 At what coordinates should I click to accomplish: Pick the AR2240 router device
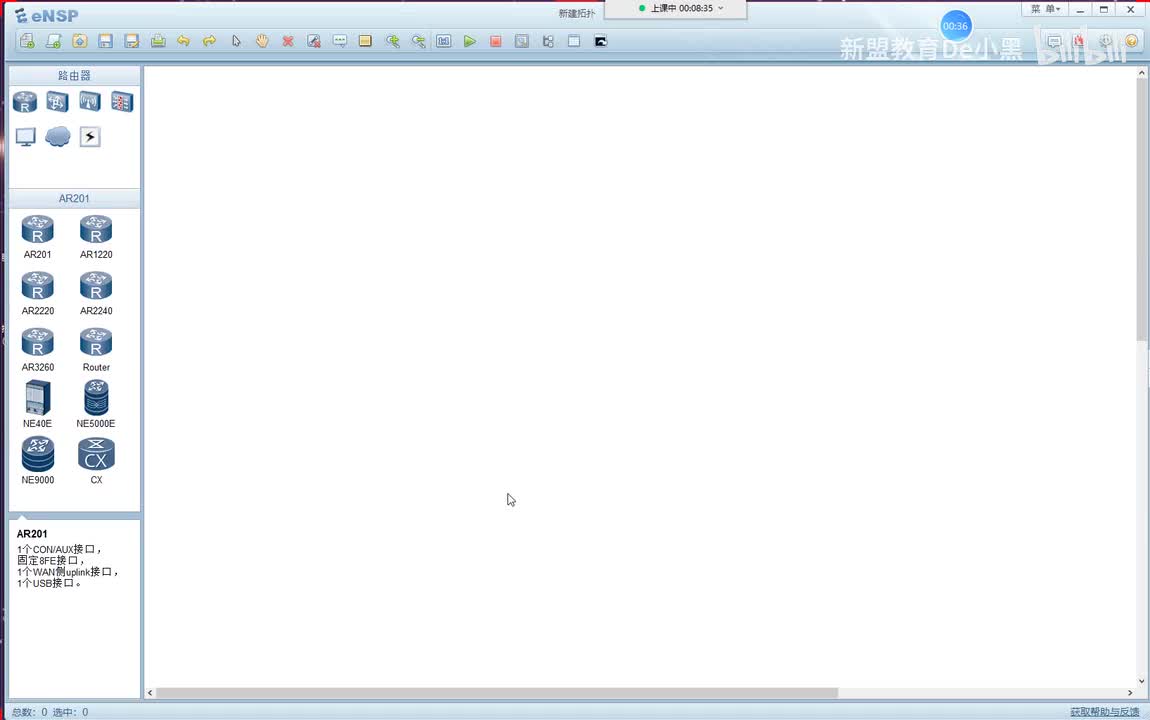(x=96, y=293)
